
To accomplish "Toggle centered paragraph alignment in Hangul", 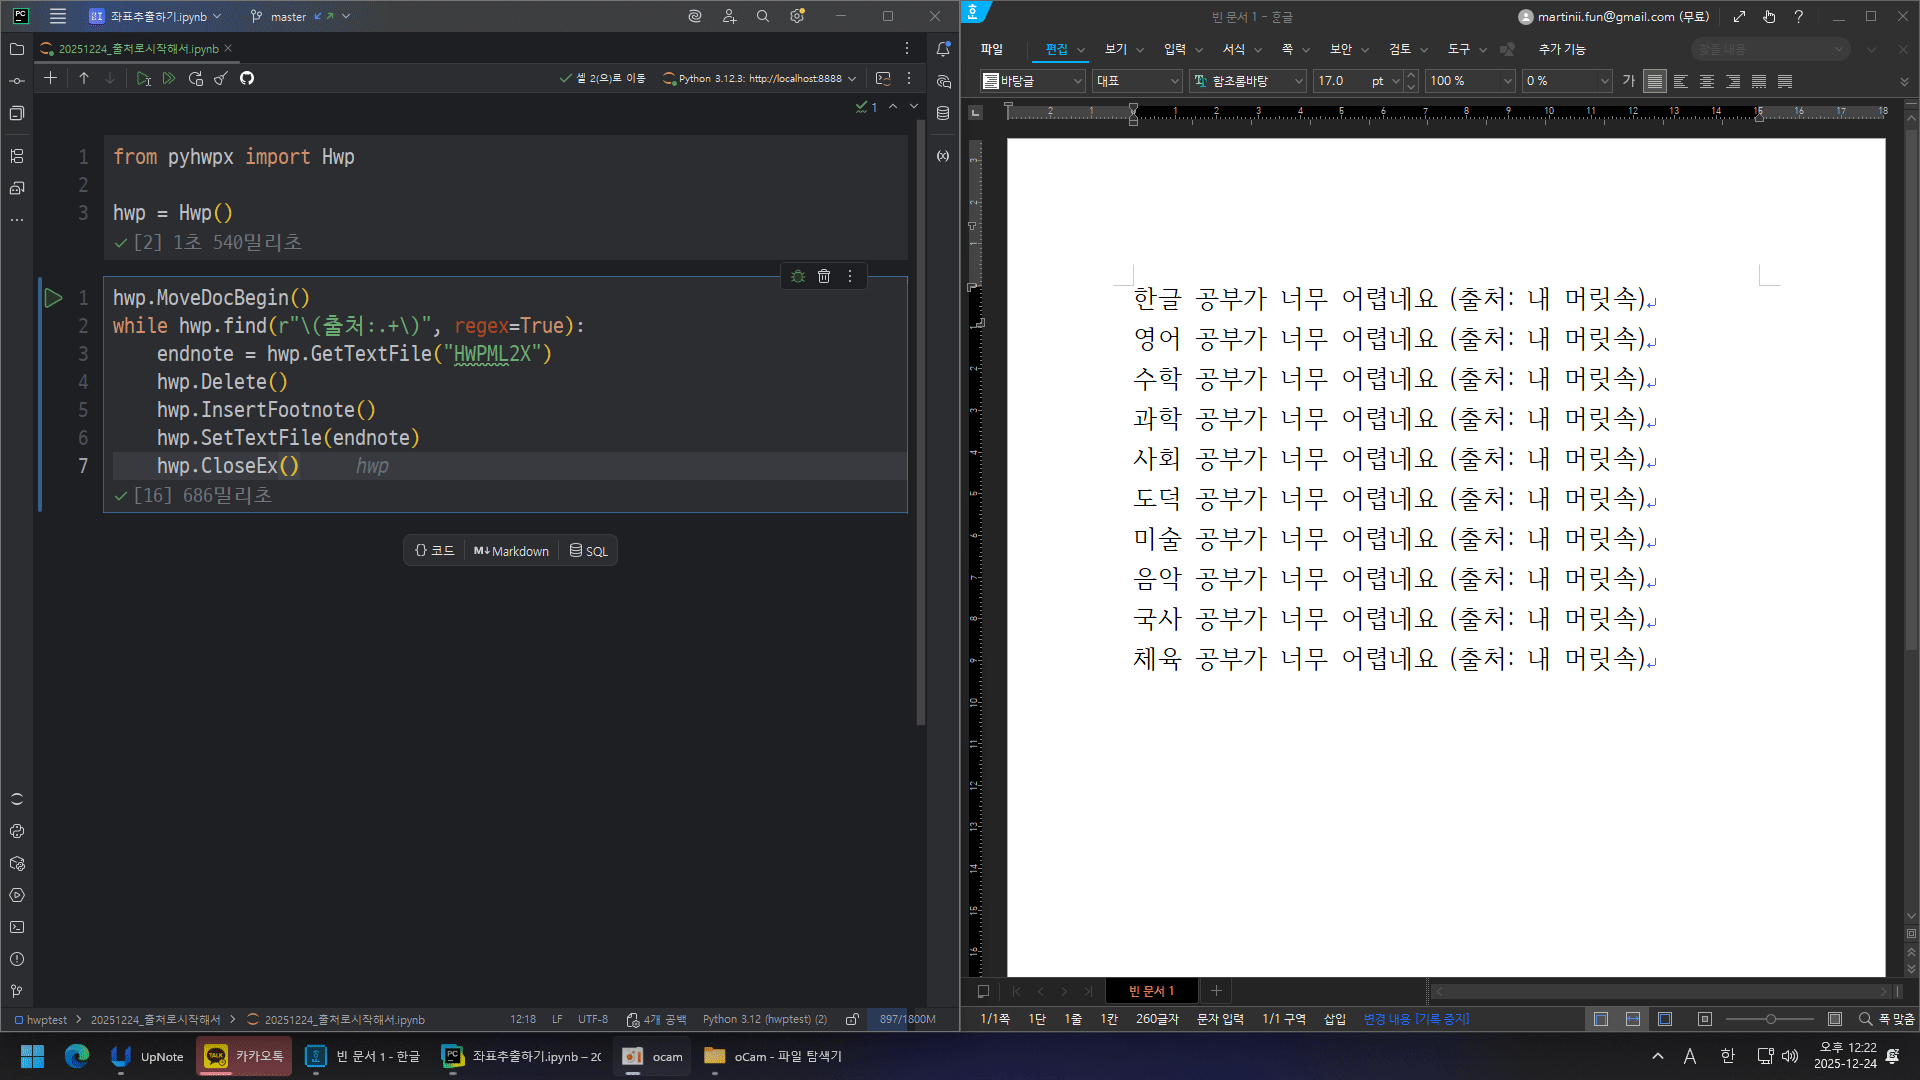I will tap(1706, 81).
